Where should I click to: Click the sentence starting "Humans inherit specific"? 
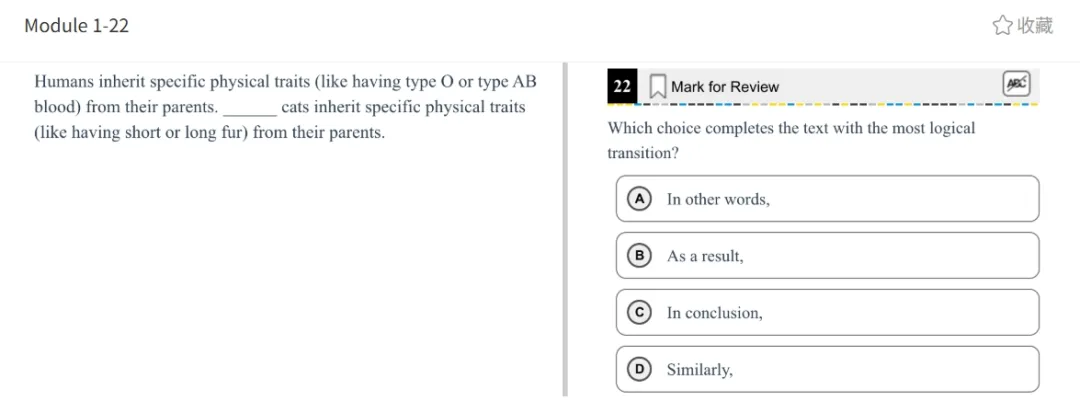click(x=285, y=82)
